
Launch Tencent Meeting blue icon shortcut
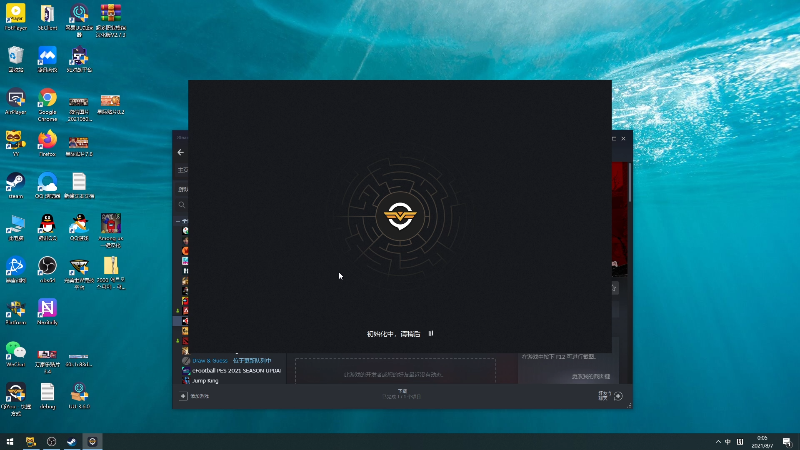pos(47,59)
